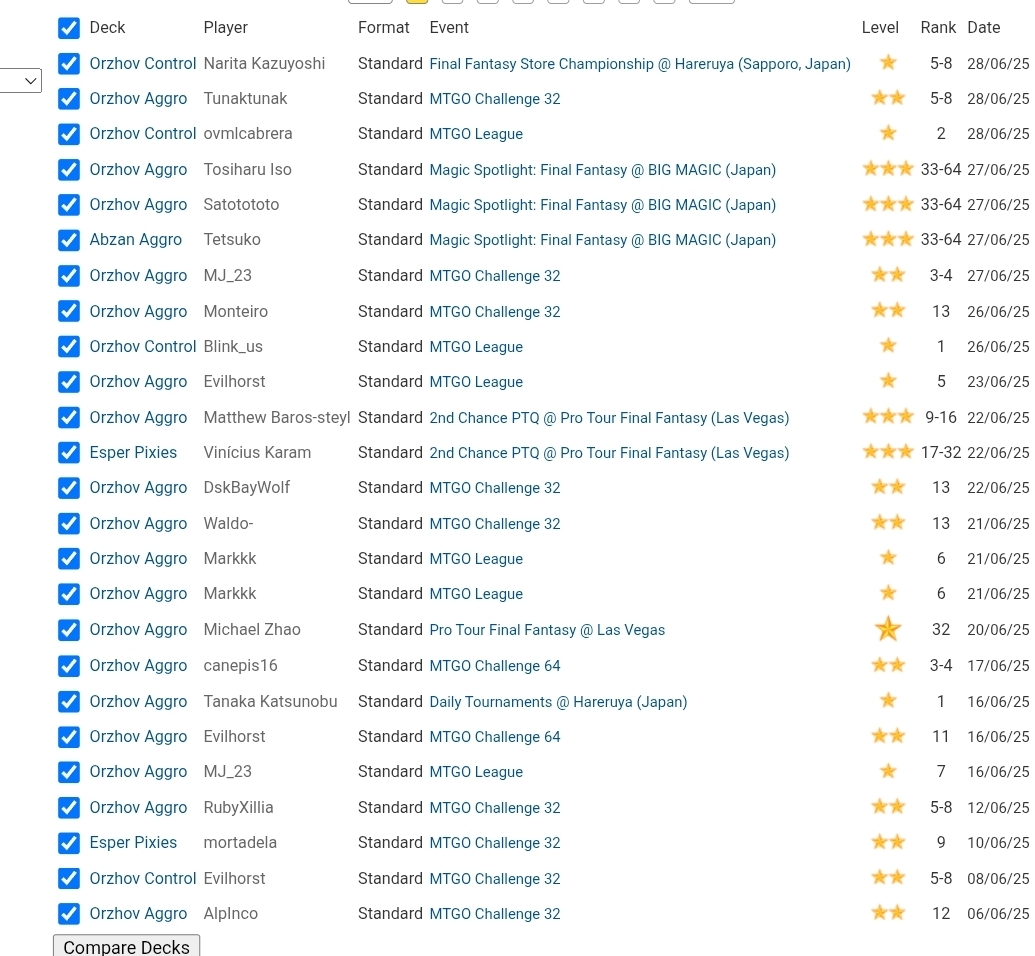The image size is (1035, 956).
Task: Uncheck Vinícius Karam's Esper Pixies checkbox
Action: pyautogui.click(x=69, y=452)
